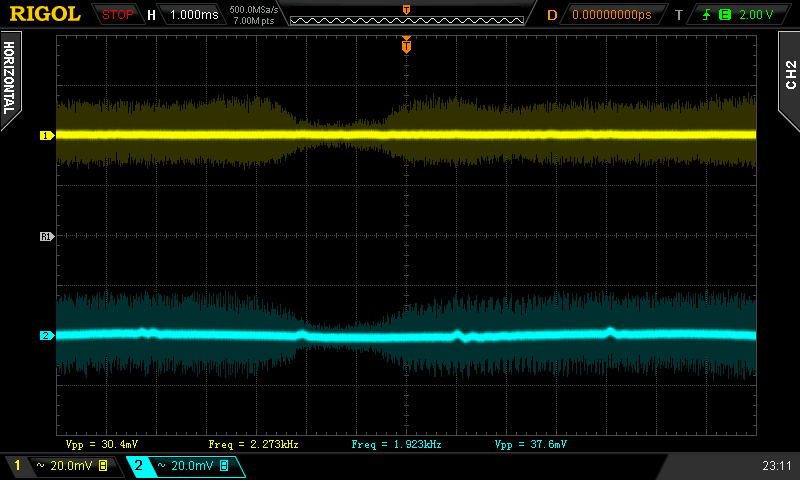Click the channel 2 20.0mV scale value
Viewport: 800px width, 480px height.
point(192,466)
